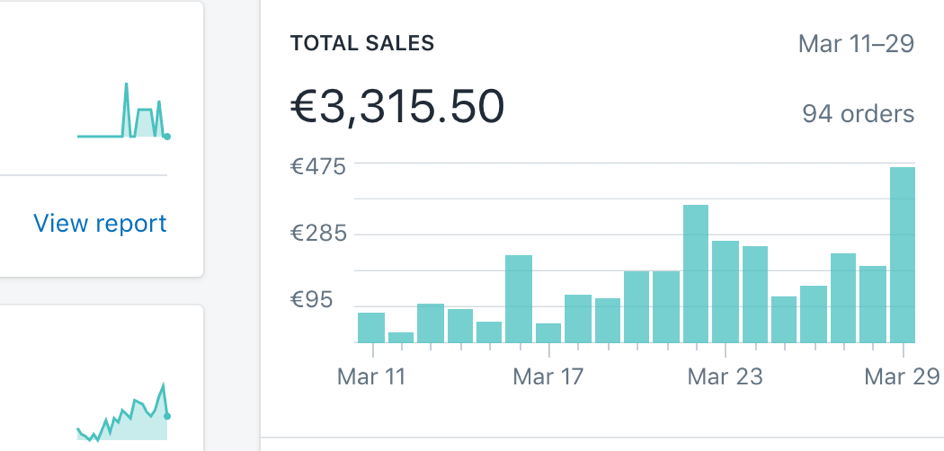
Task: Click the tallest bar for Mar 29
Action: [x=902, y=255]
